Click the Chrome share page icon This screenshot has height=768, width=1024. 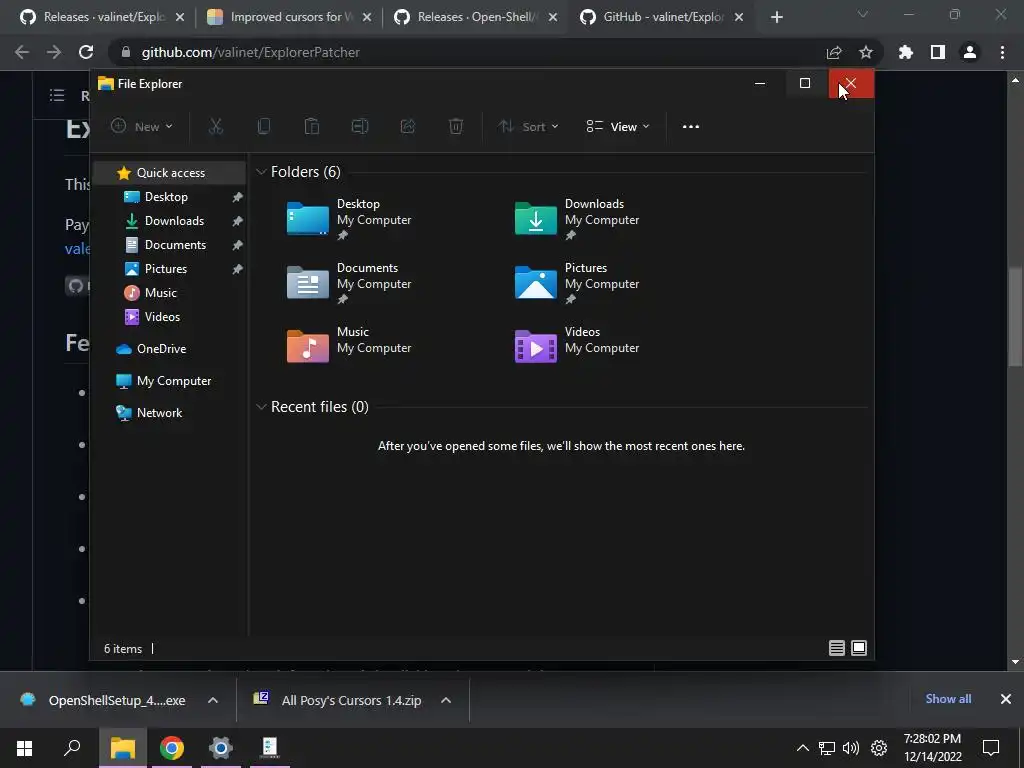834,52
